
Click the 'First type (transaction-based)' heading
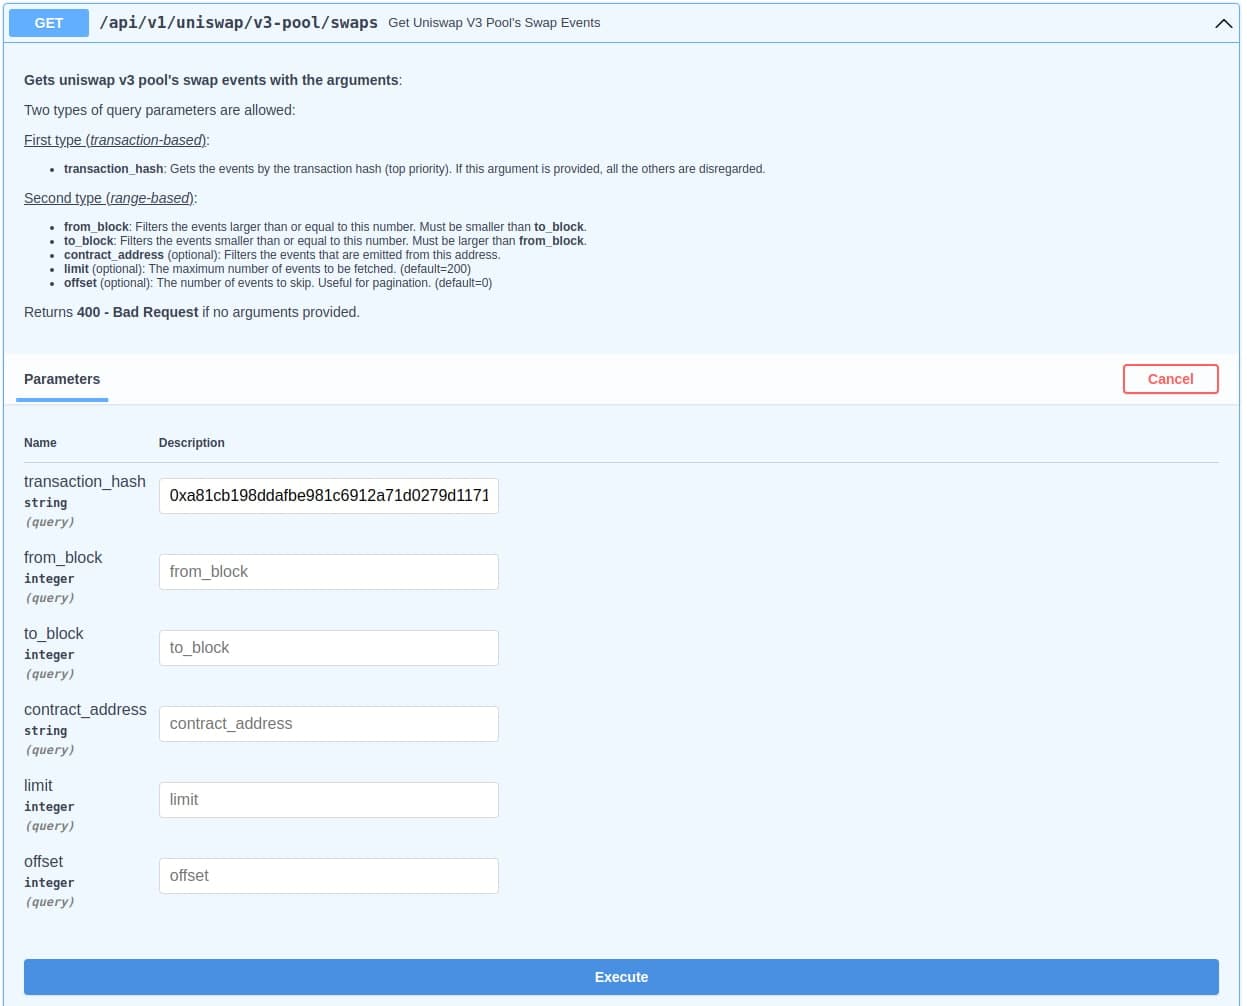(x=116, y=140)
